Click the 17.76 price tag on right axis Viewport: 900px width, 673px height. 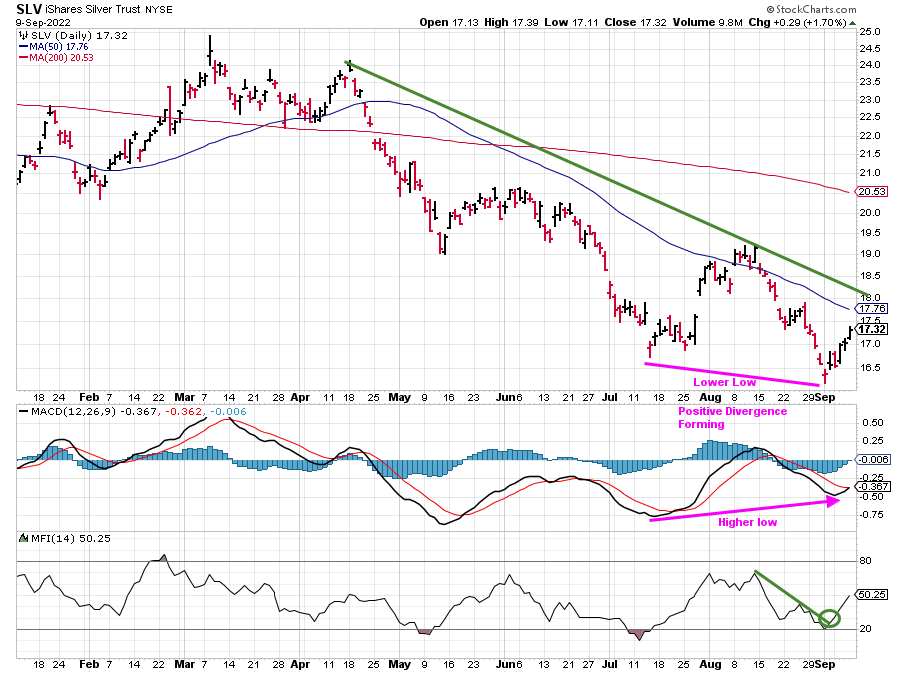[x=872, y=309]
